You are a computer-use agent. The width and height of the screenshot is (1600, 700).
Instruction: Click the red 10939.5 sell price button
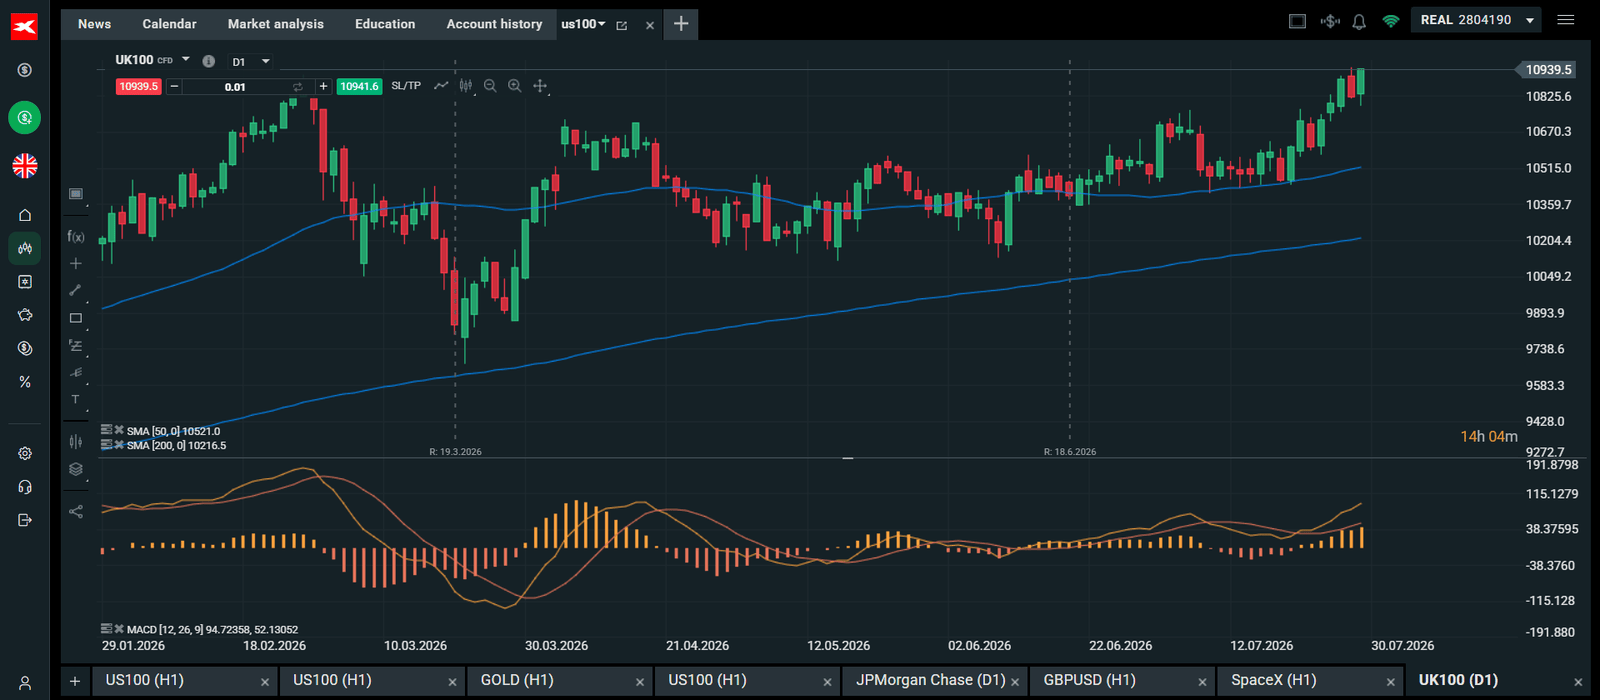(x=138, y=87)
